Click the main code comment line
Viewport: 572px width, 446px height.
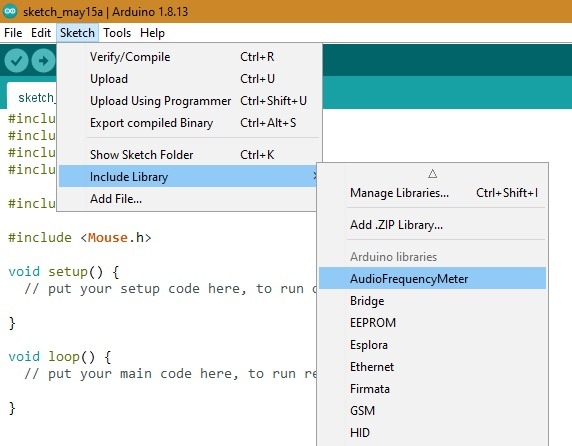[170, 374]
